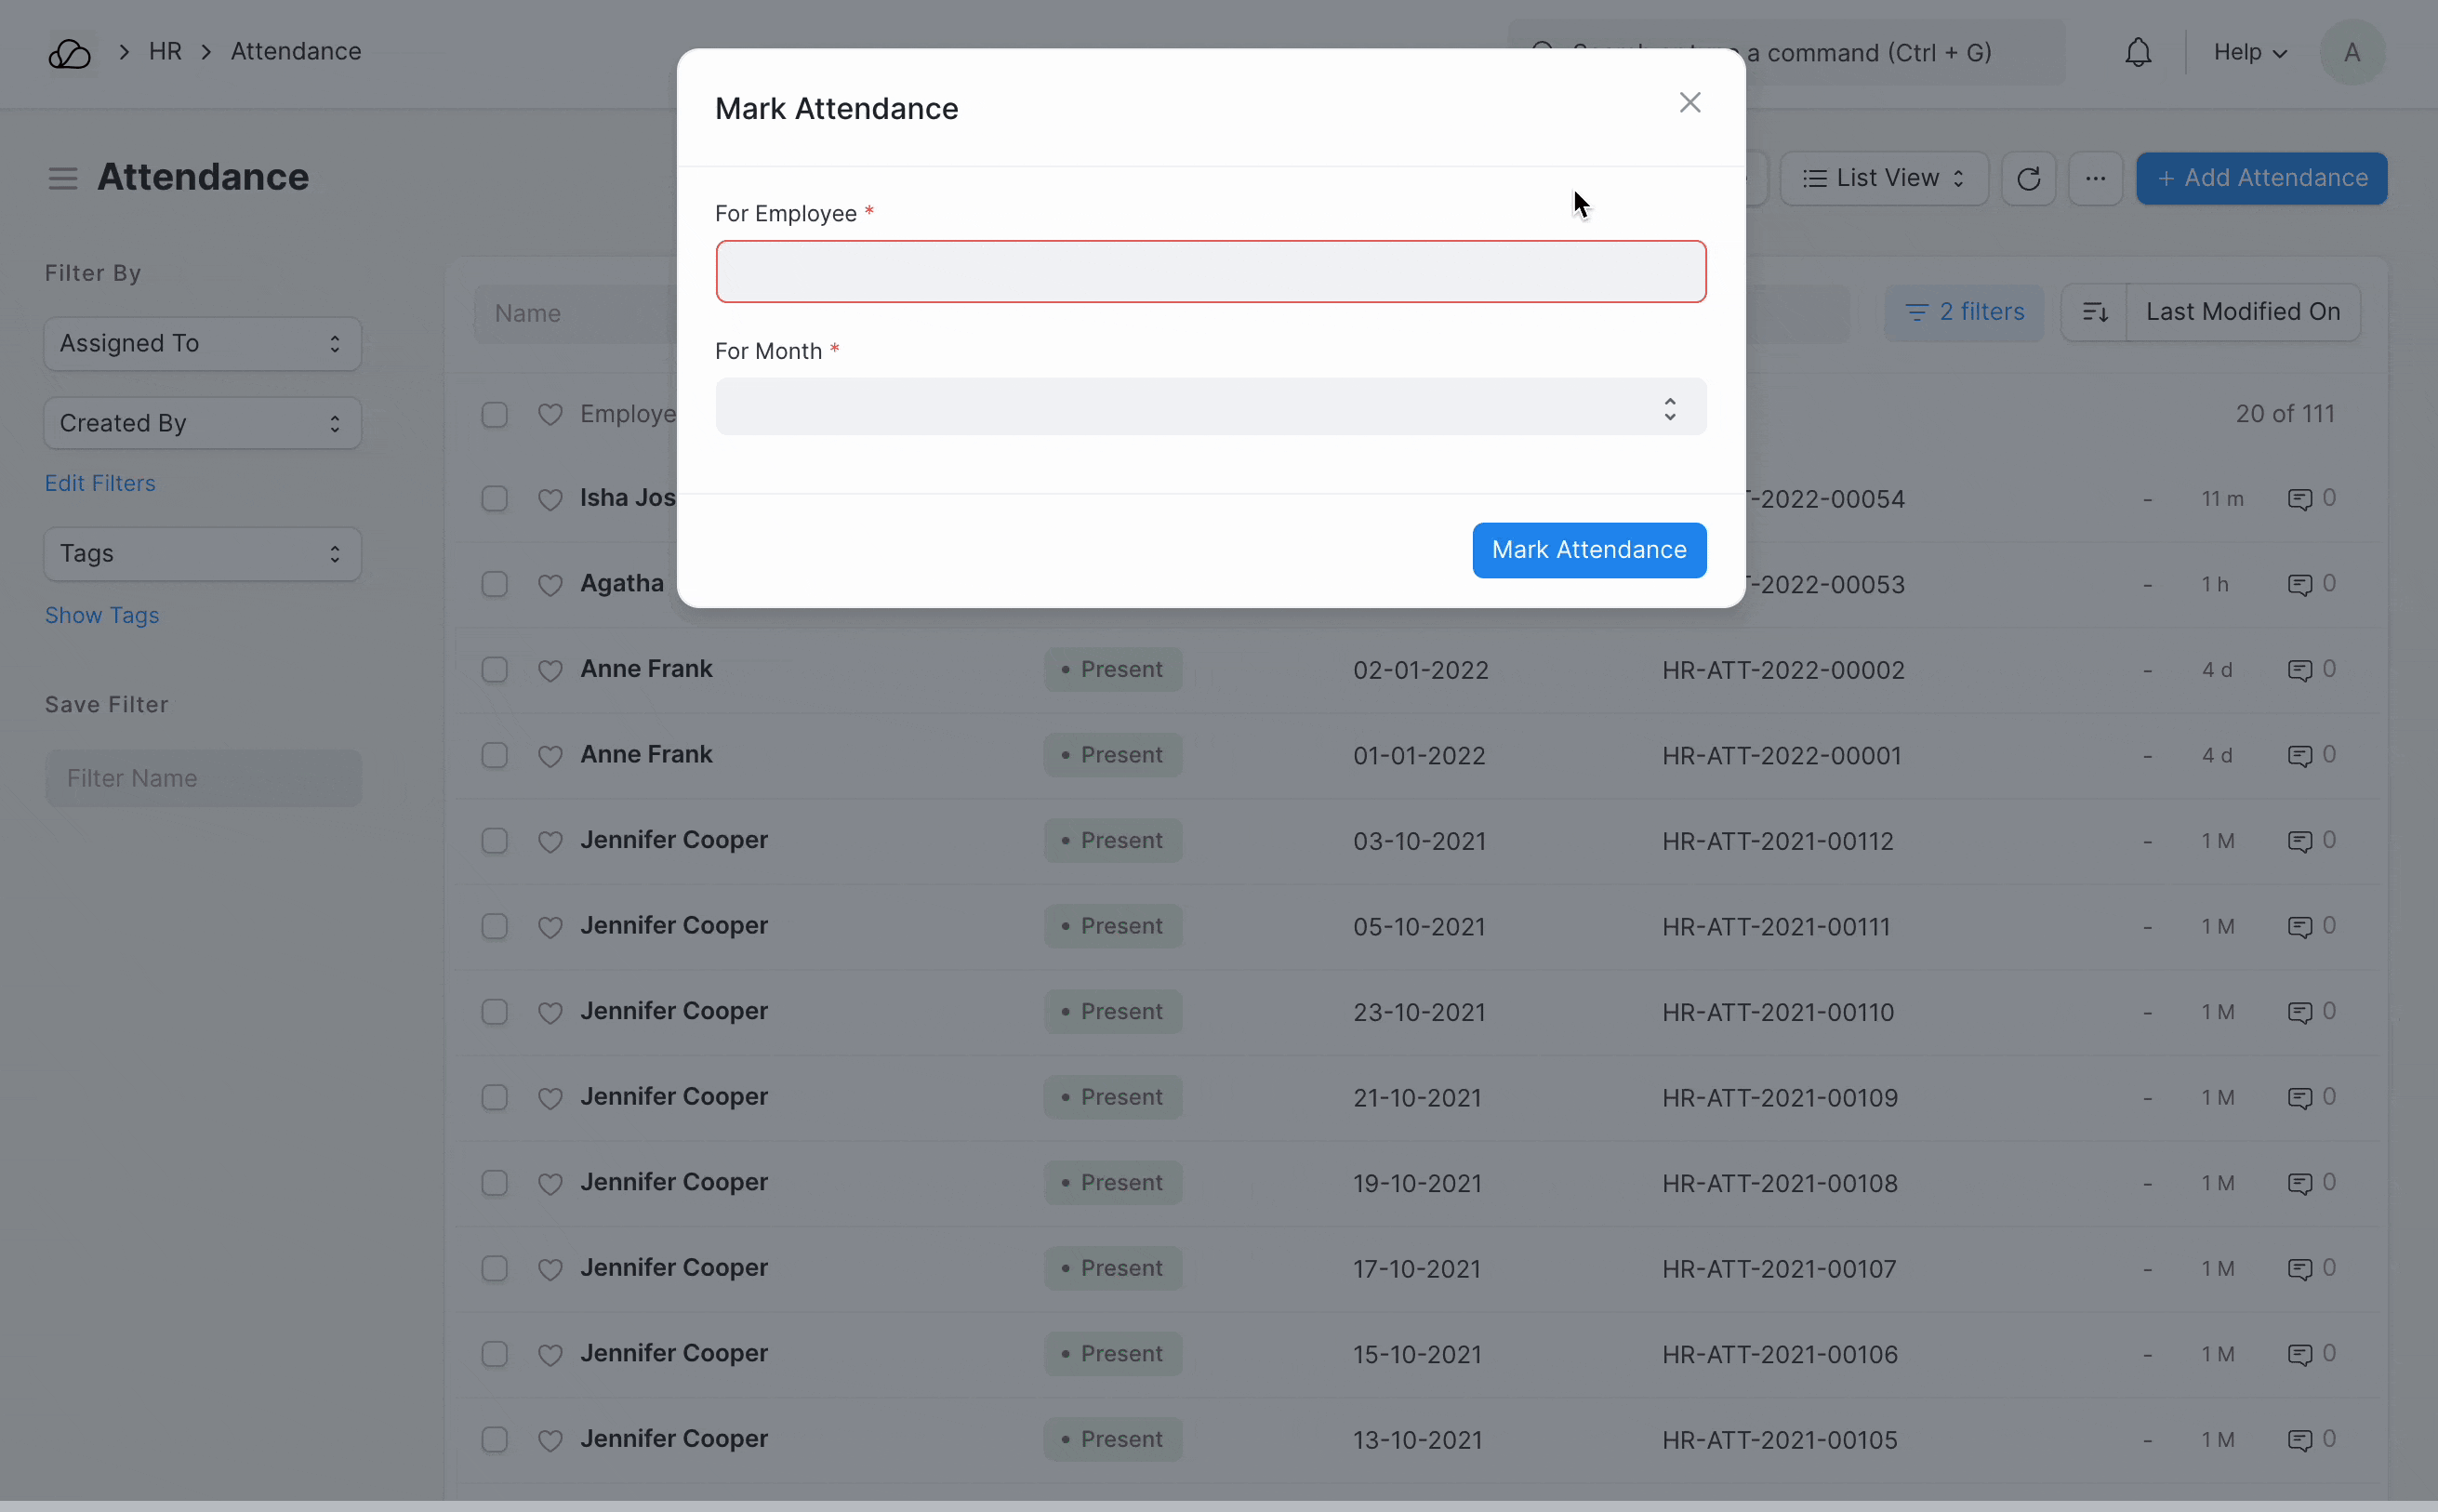Go to HR breadcrumb
This screenshot has height=1512, width=2438.
pos(165,52)
